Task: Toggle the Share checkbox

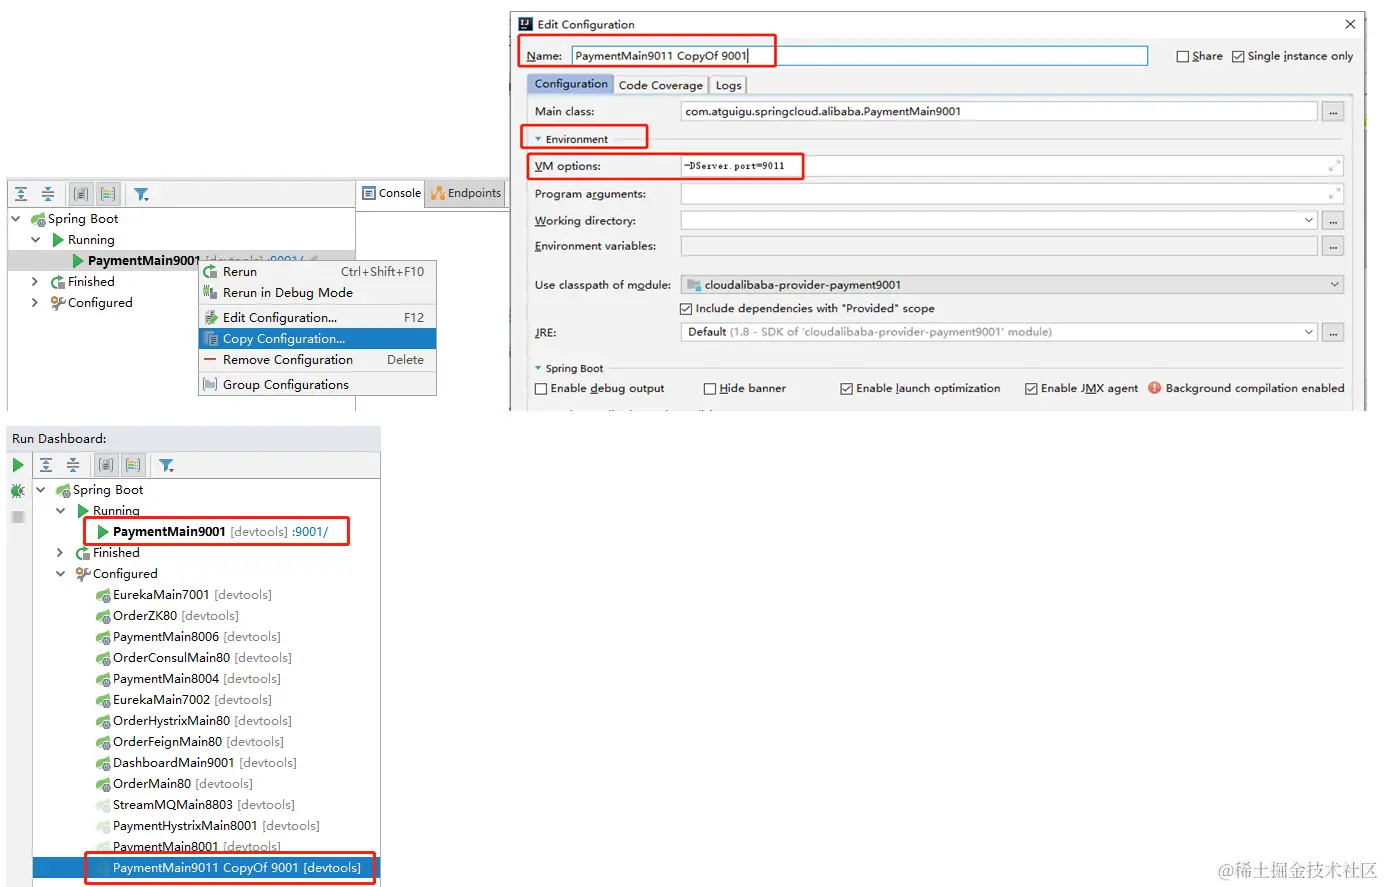Action: 1183,57
